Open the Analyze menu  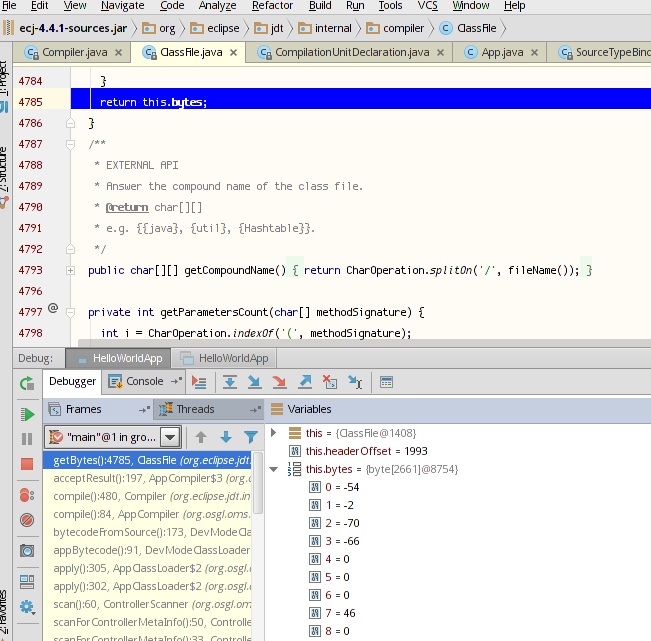click(217, 5)
